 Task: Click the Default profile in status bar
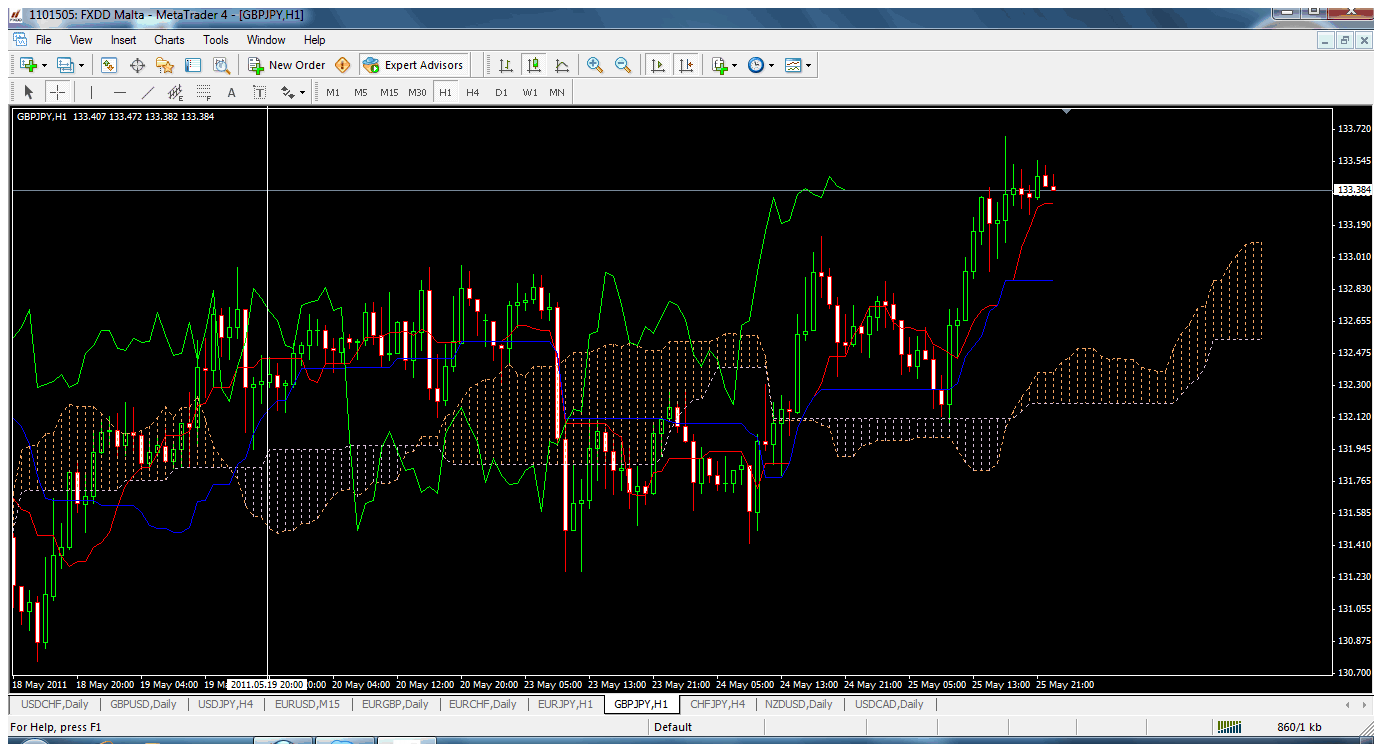tap(673, 727)
